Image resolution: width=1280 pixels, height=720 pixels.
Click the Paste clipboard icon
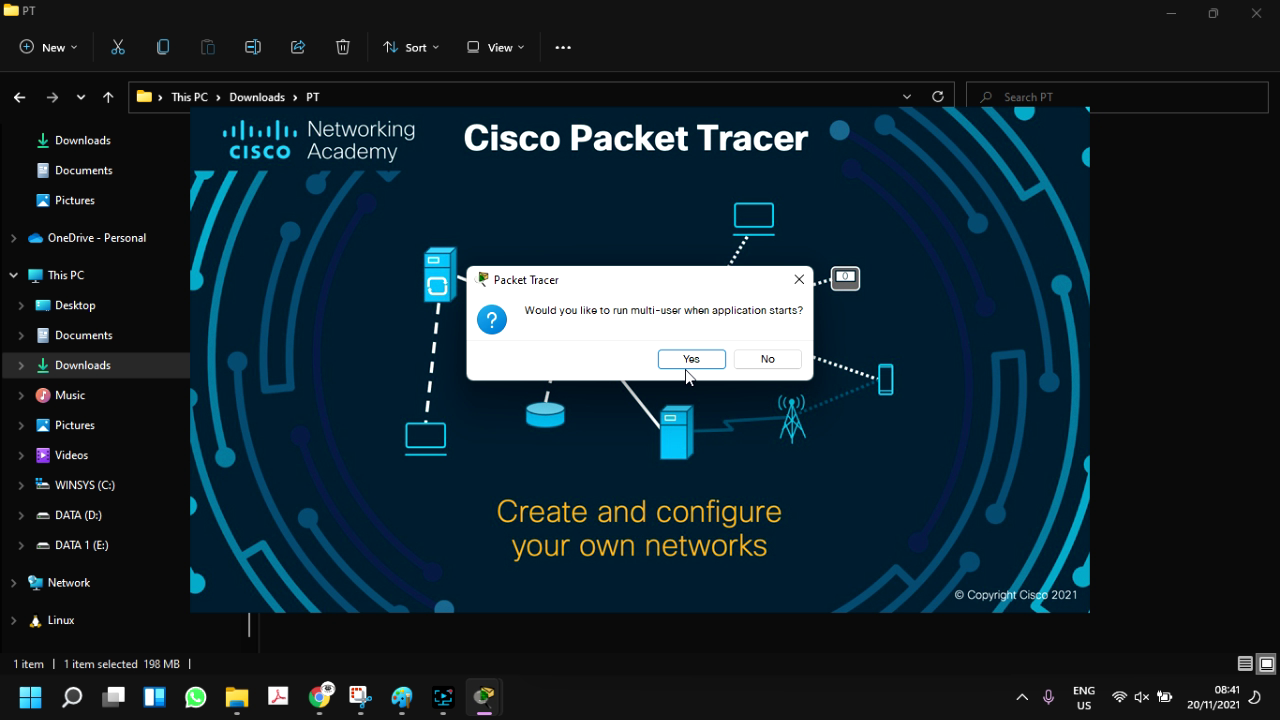tap(208, 47)
